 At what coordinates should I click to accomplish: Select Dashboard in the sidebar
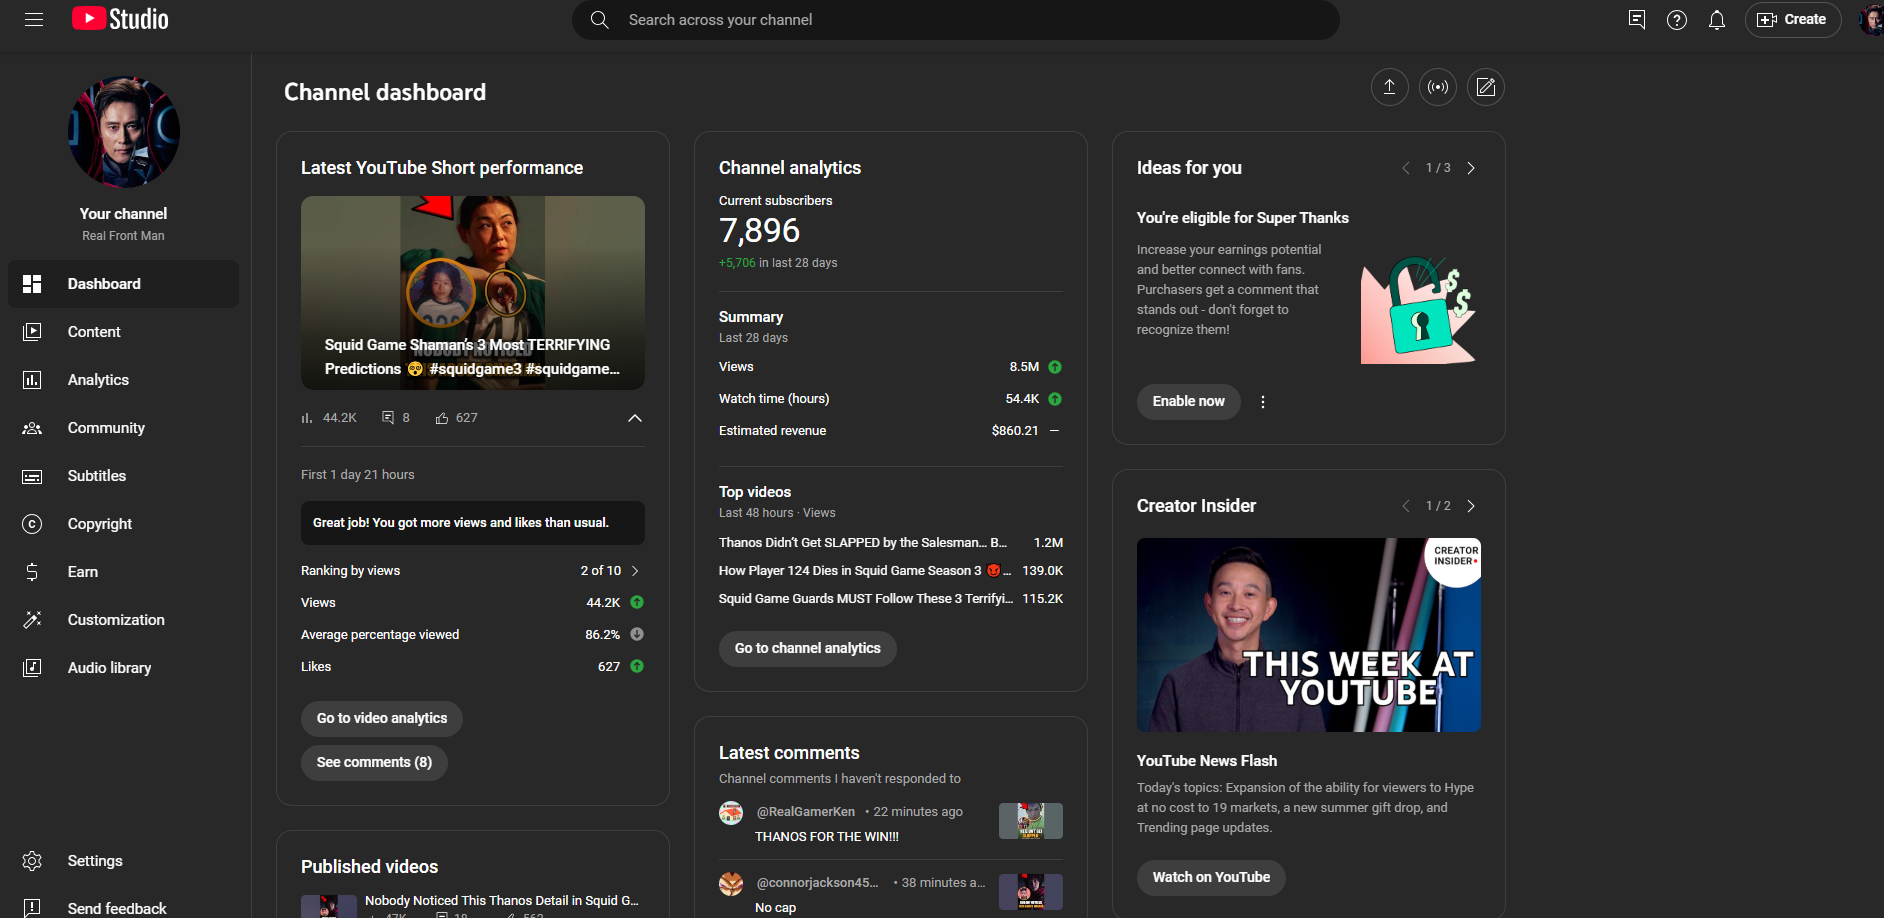click(x=124, y=284)
